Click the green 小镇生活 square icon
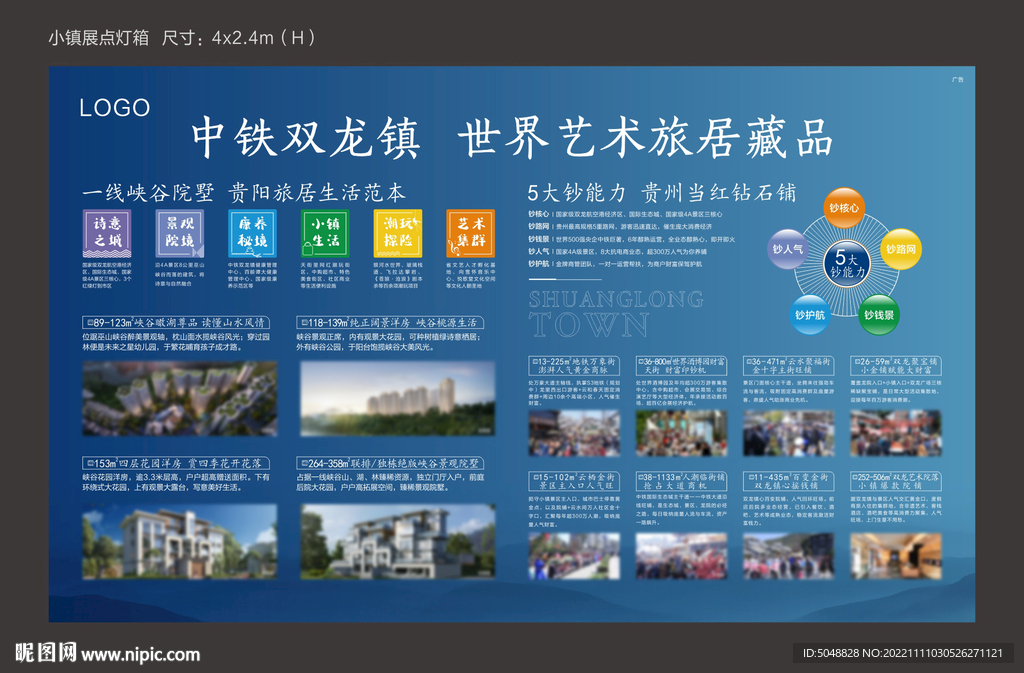This screenshot has height=673, width=1024. (325, 233)
